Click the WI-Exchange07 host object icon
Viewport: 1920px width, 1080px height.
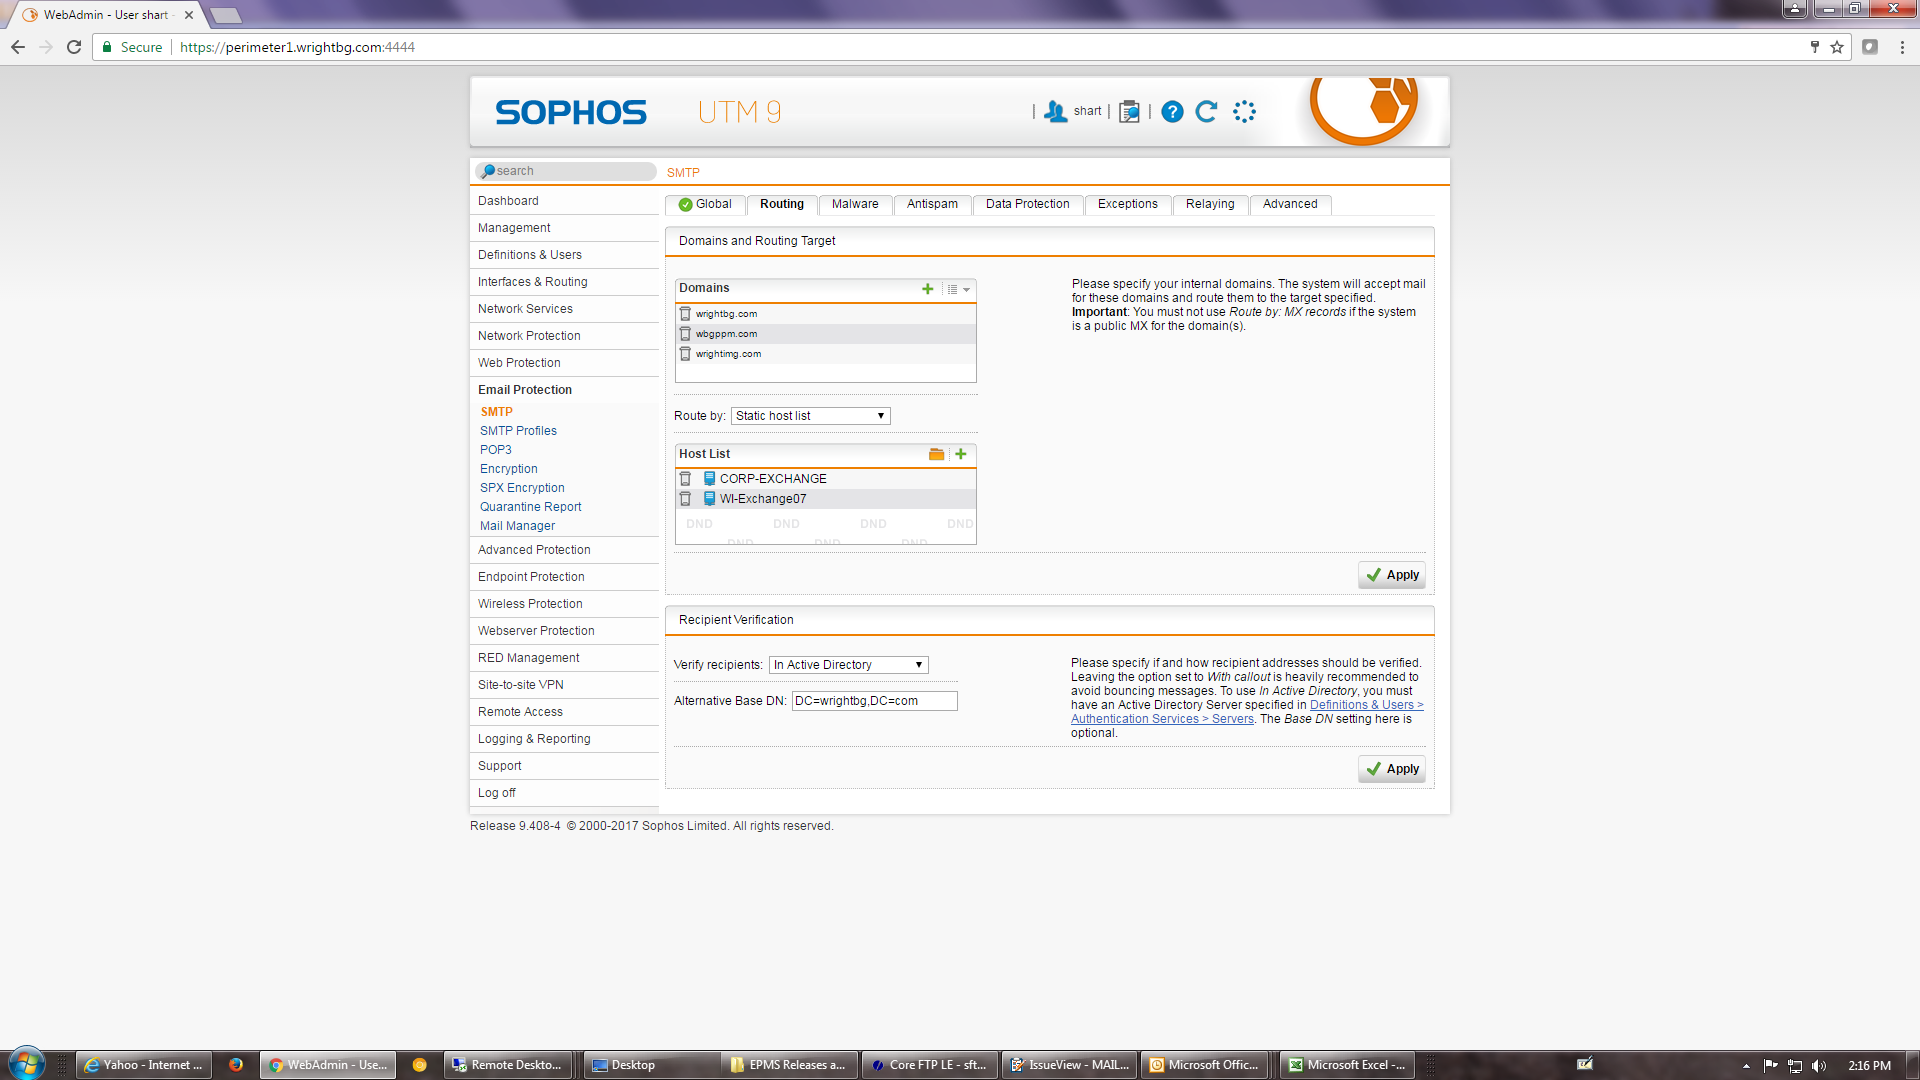click(x=709, y=499)
